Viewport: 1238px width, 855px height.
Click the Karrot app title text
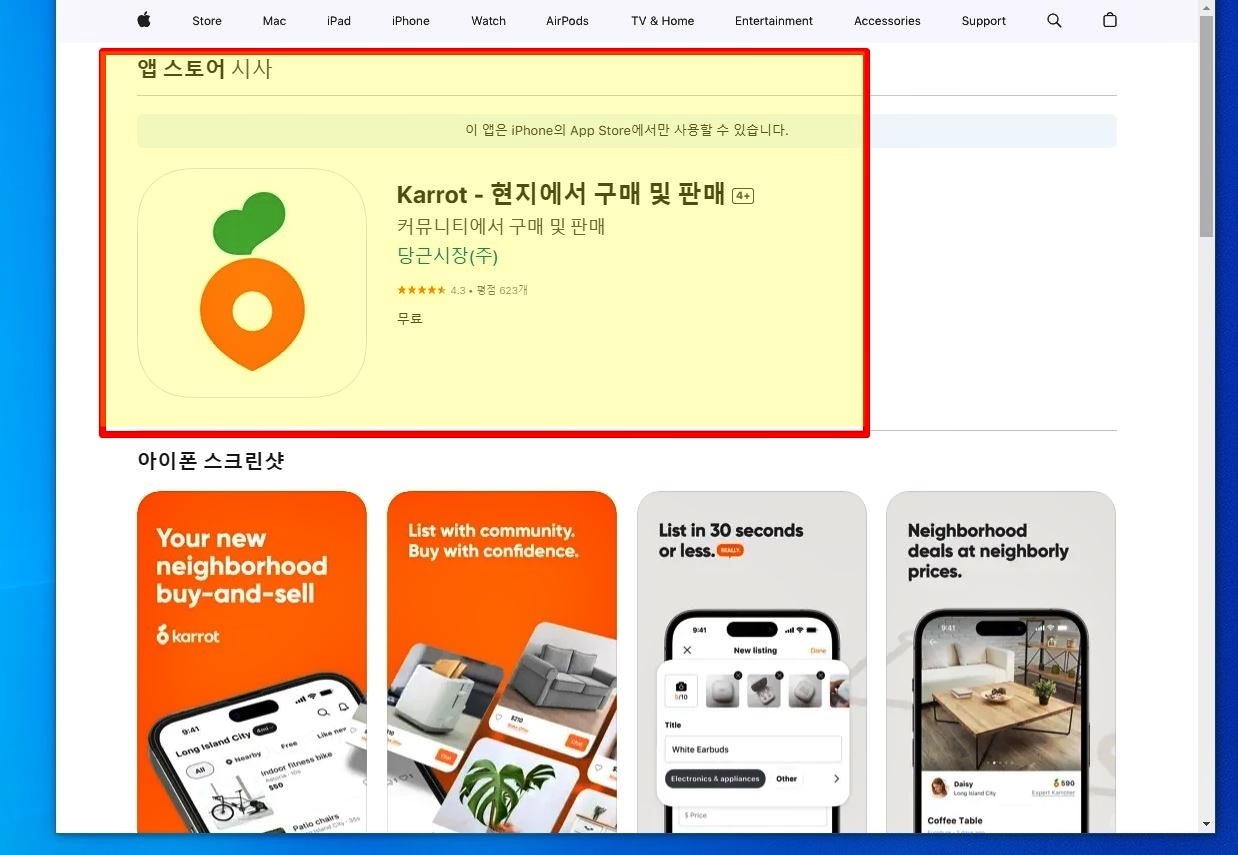[x=561, y=194]
